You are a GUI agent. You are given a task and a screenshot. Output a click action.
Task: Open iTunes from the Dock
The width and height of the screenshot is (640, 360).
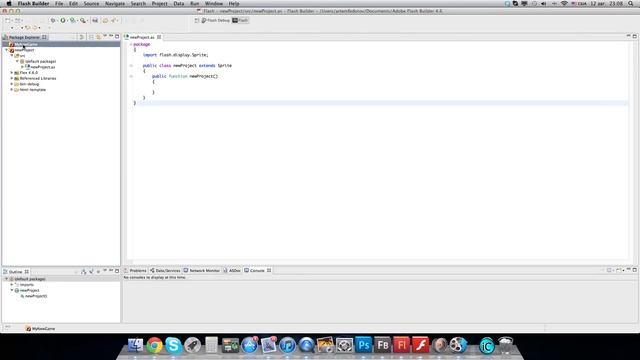point(287,345)
